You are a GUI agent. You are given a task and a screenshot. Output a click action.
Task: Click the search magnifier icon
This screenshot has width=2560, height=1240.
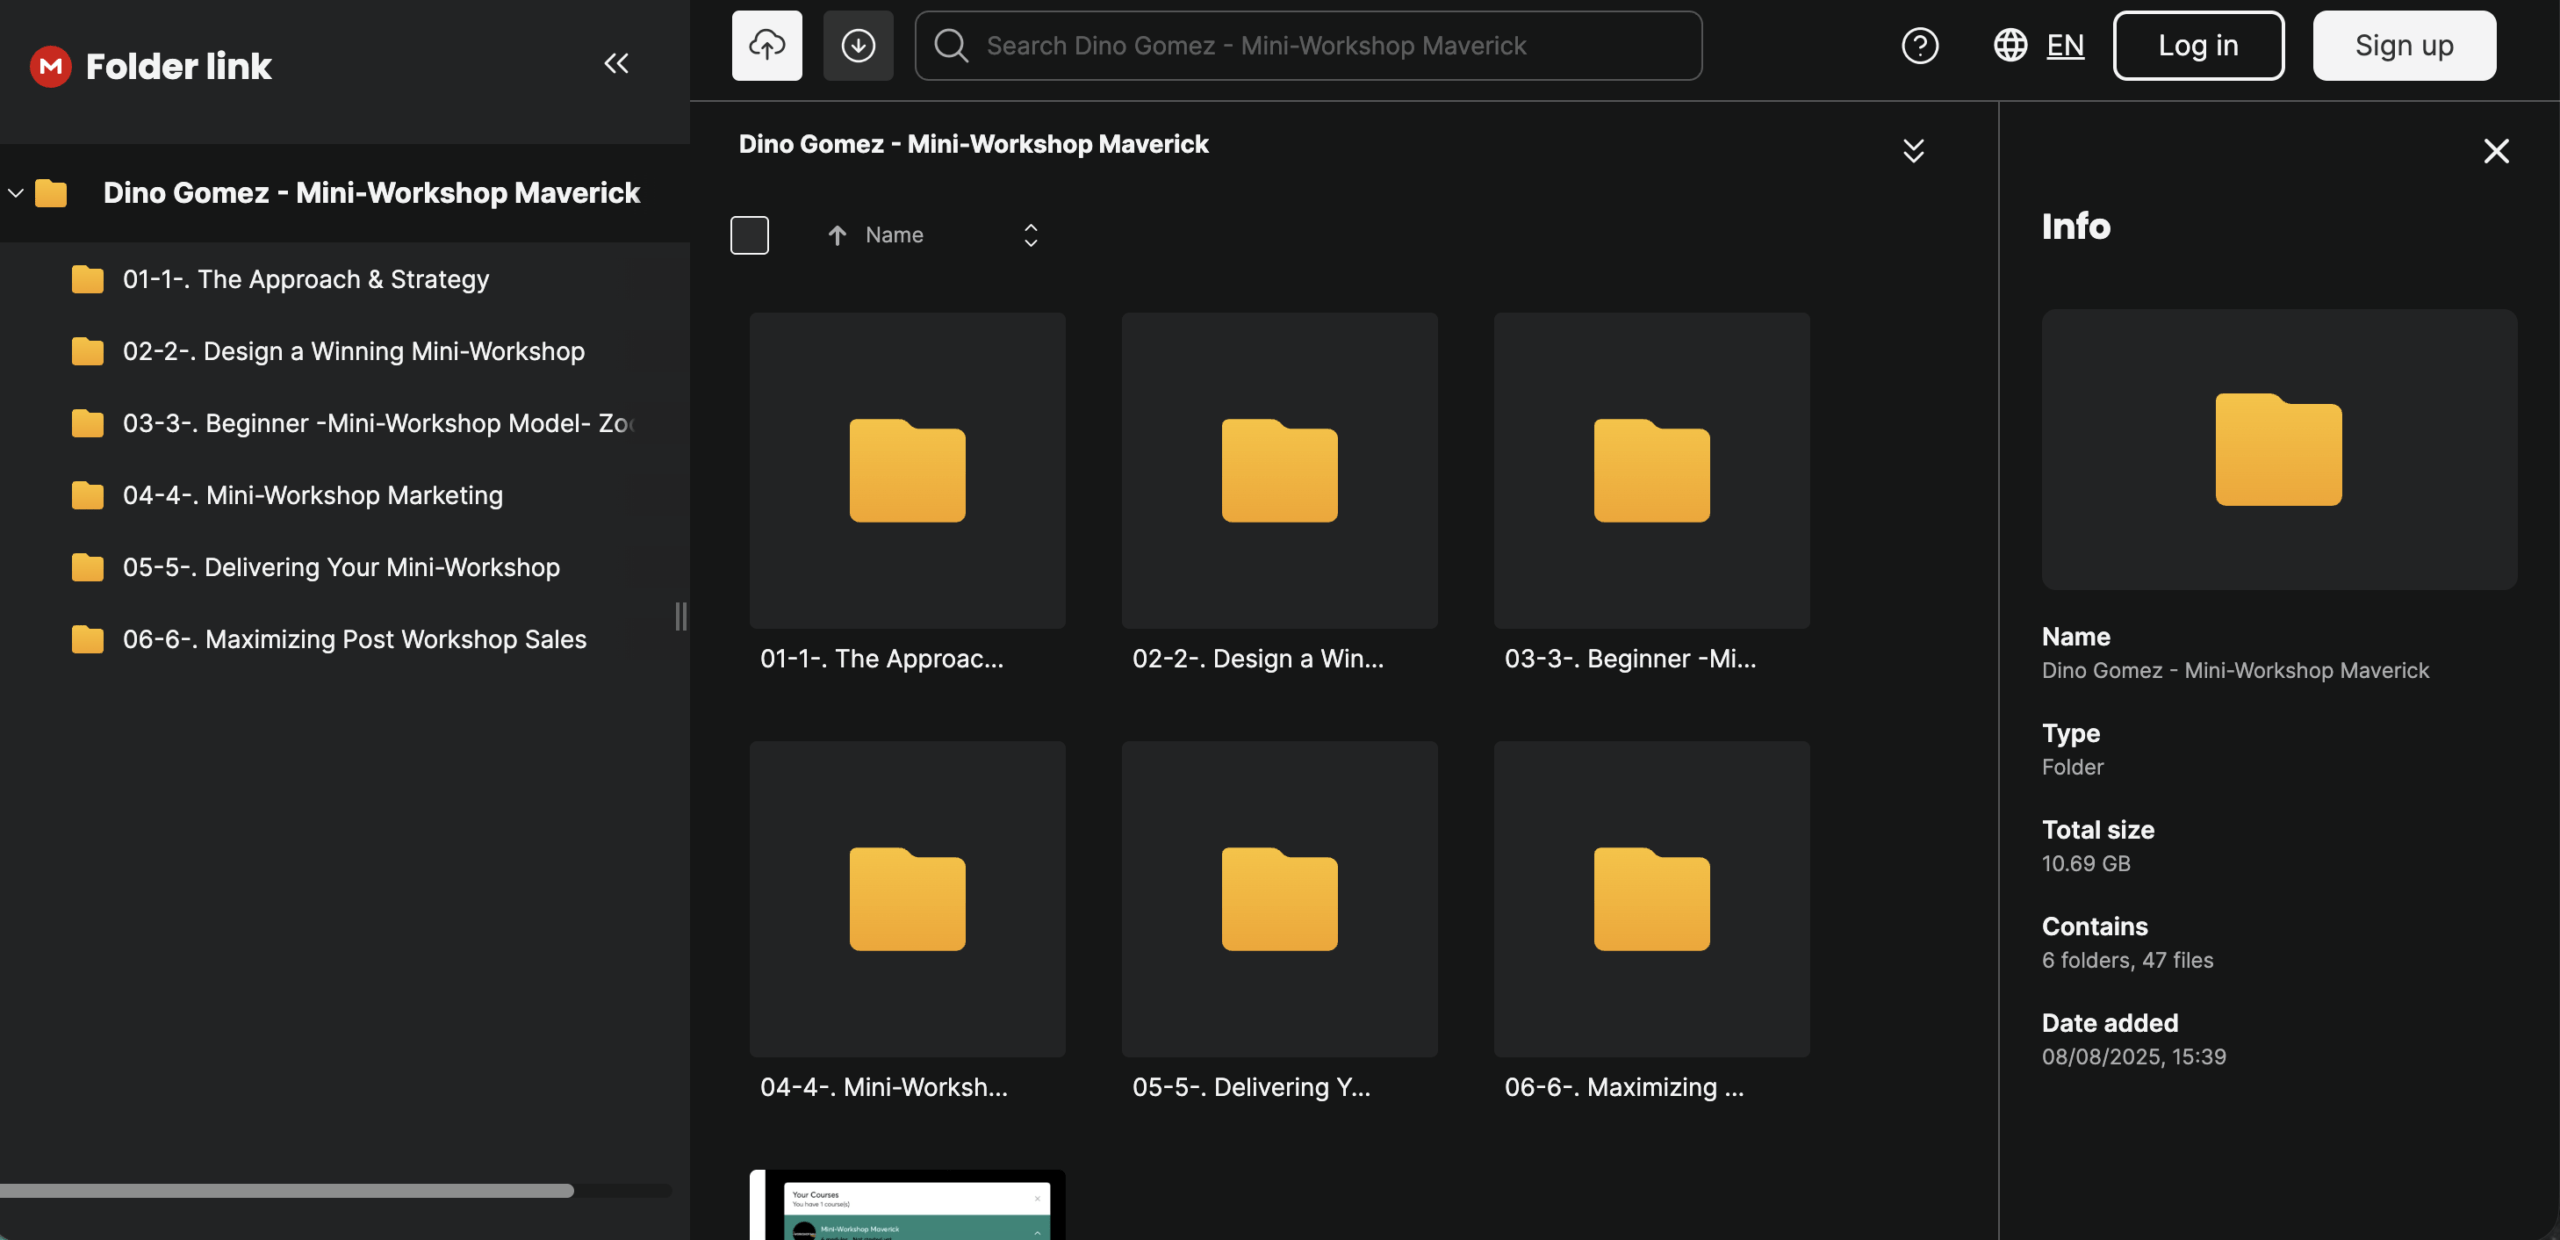point(950,45)
